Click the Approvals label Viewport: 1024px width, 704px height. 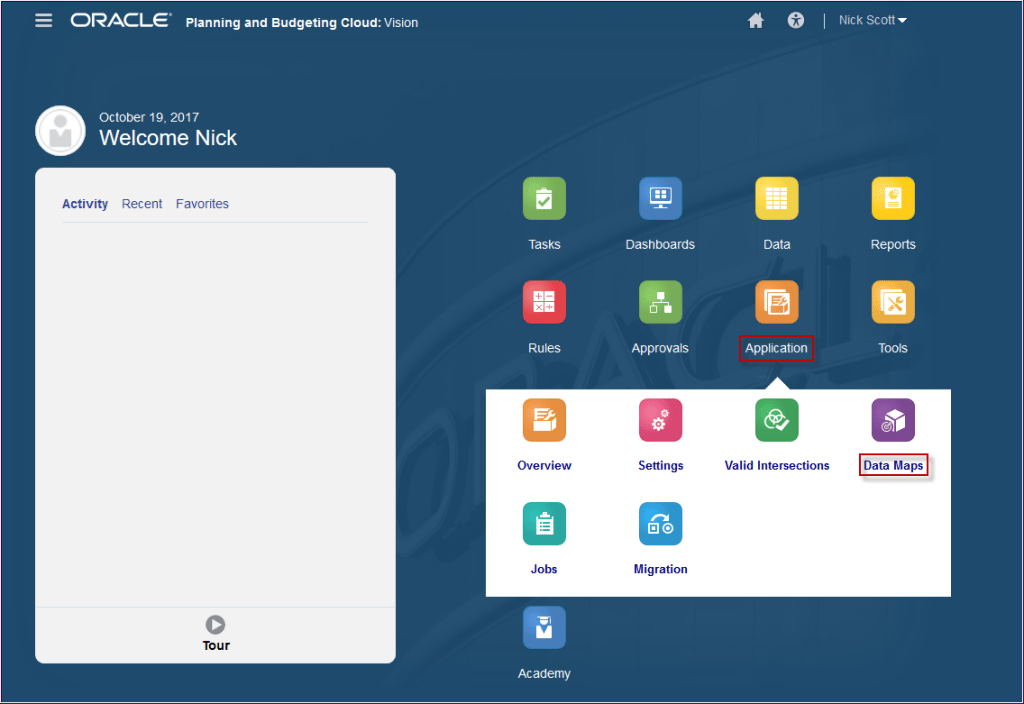(660, 348)
